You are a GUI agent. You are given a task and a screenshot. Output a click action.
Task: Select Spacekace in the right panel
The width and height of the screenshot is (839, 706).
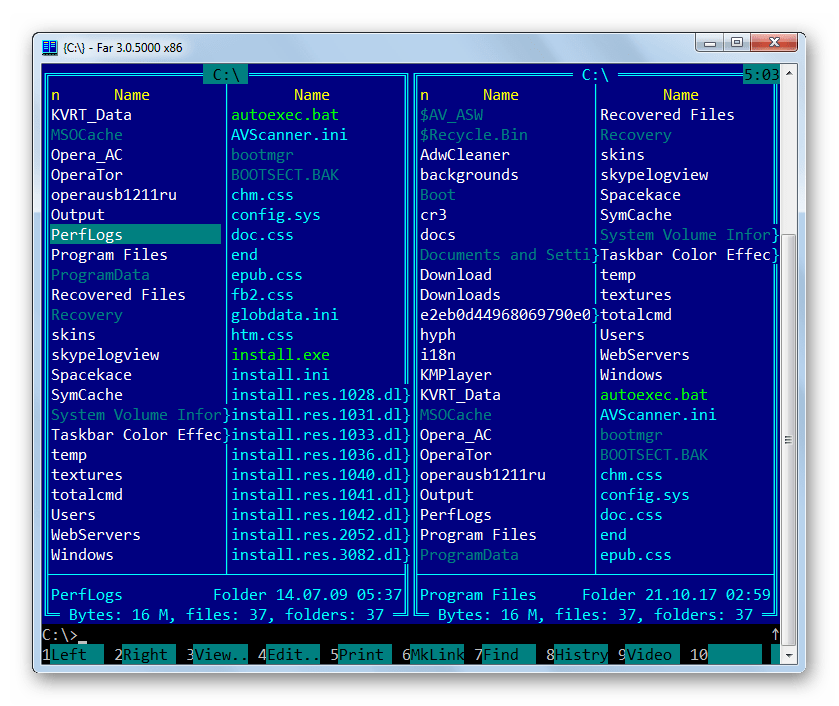click(x=640, y=195)
